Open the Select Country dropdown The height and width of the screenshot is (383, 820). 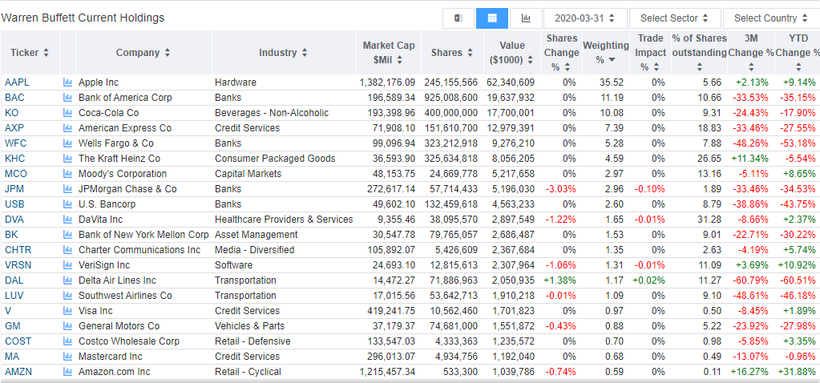(x=771, y=18)
